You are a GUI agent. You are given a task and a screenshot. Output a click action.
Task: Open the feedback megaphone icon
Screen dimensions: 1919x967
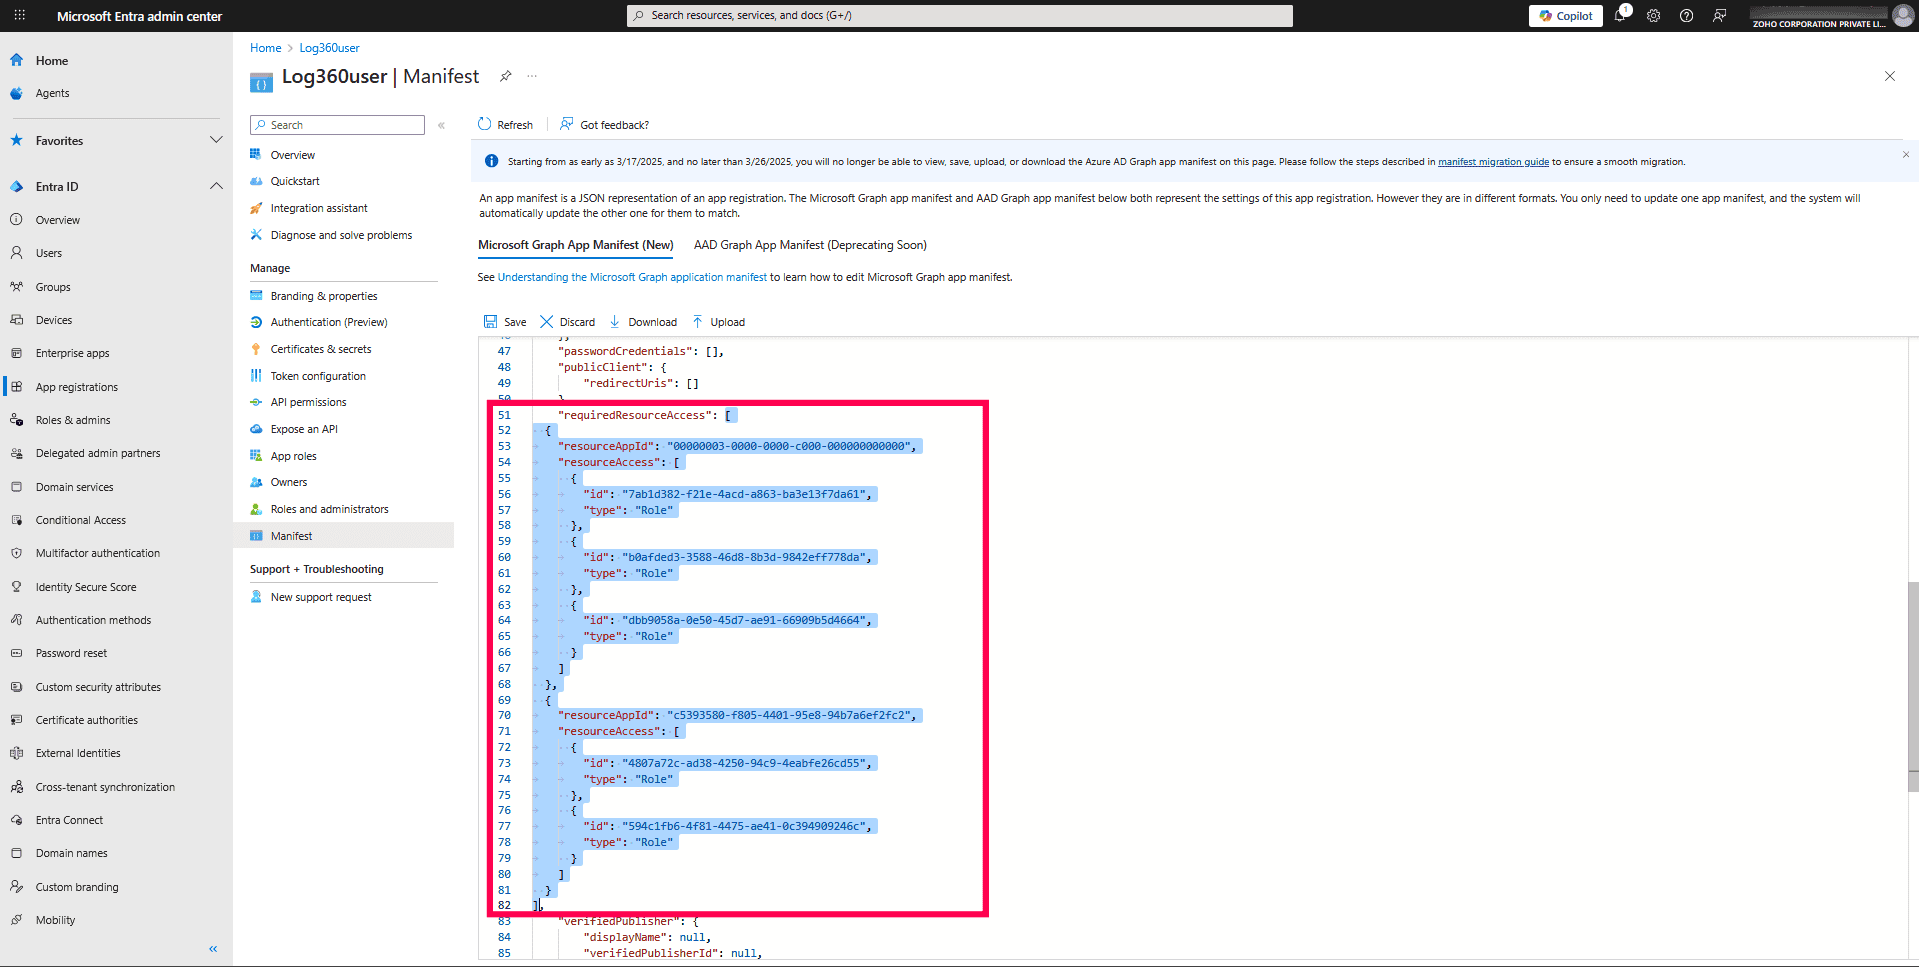[x=1718, y=15]
